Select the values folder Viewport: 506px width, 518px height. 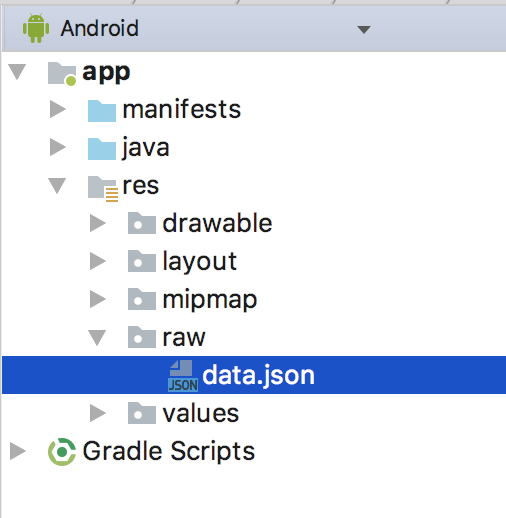201,414
